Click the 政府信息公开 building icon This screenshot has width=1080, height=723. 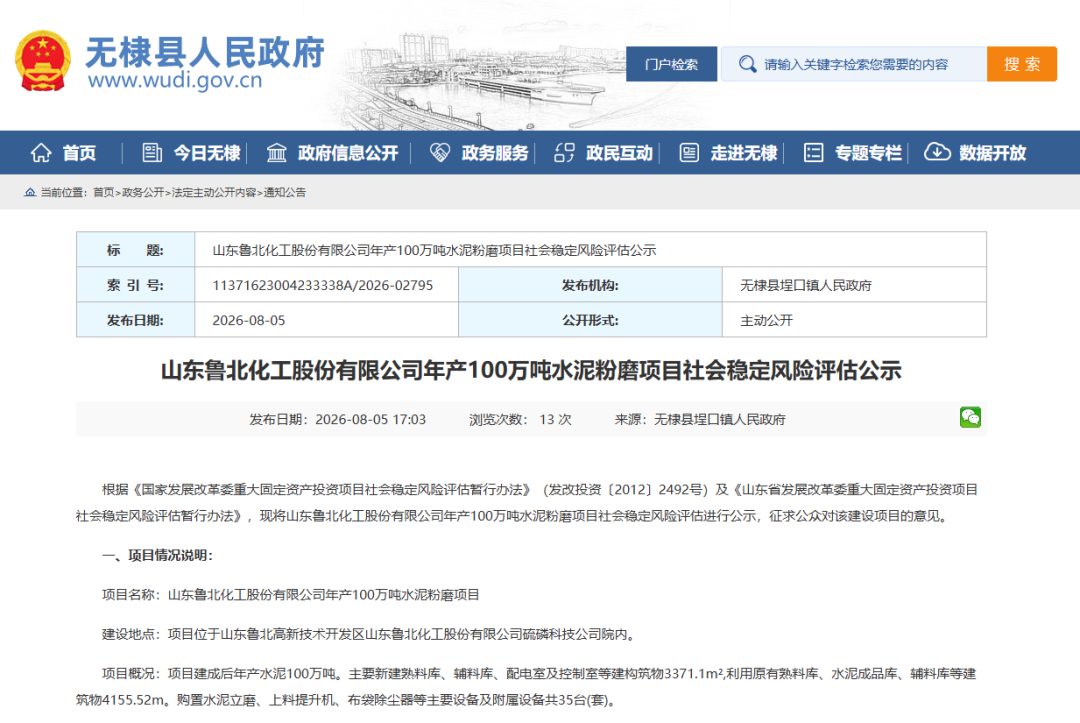coord(276,153)
